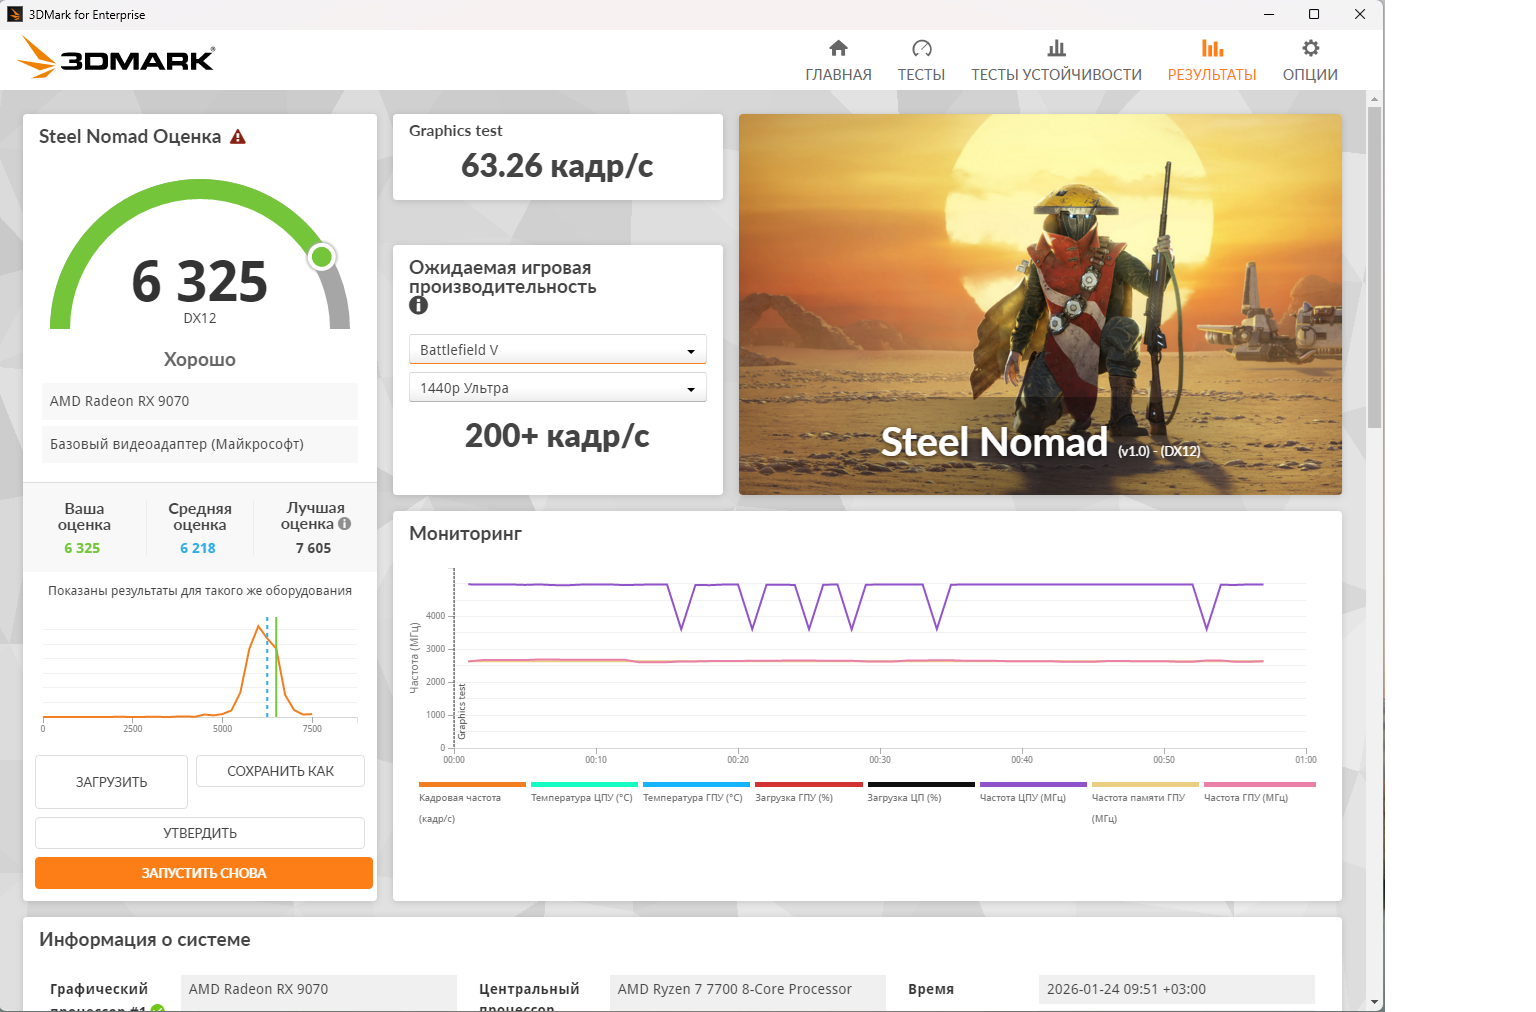Click the warning triangle beside Steel Nomad Оценка
The width and height of the screenshot is (1536, 1012).
pos(238,137)
